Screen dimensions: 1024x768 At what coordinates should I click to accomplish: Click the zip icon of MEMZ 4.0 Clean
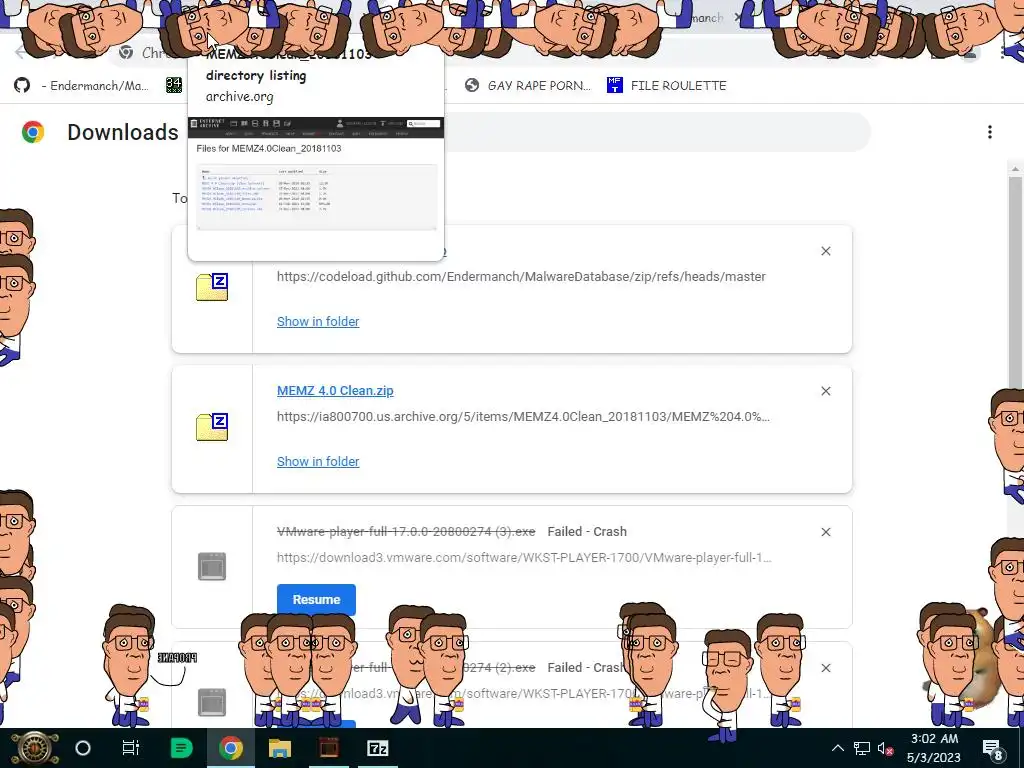click(x=212, y=428)
